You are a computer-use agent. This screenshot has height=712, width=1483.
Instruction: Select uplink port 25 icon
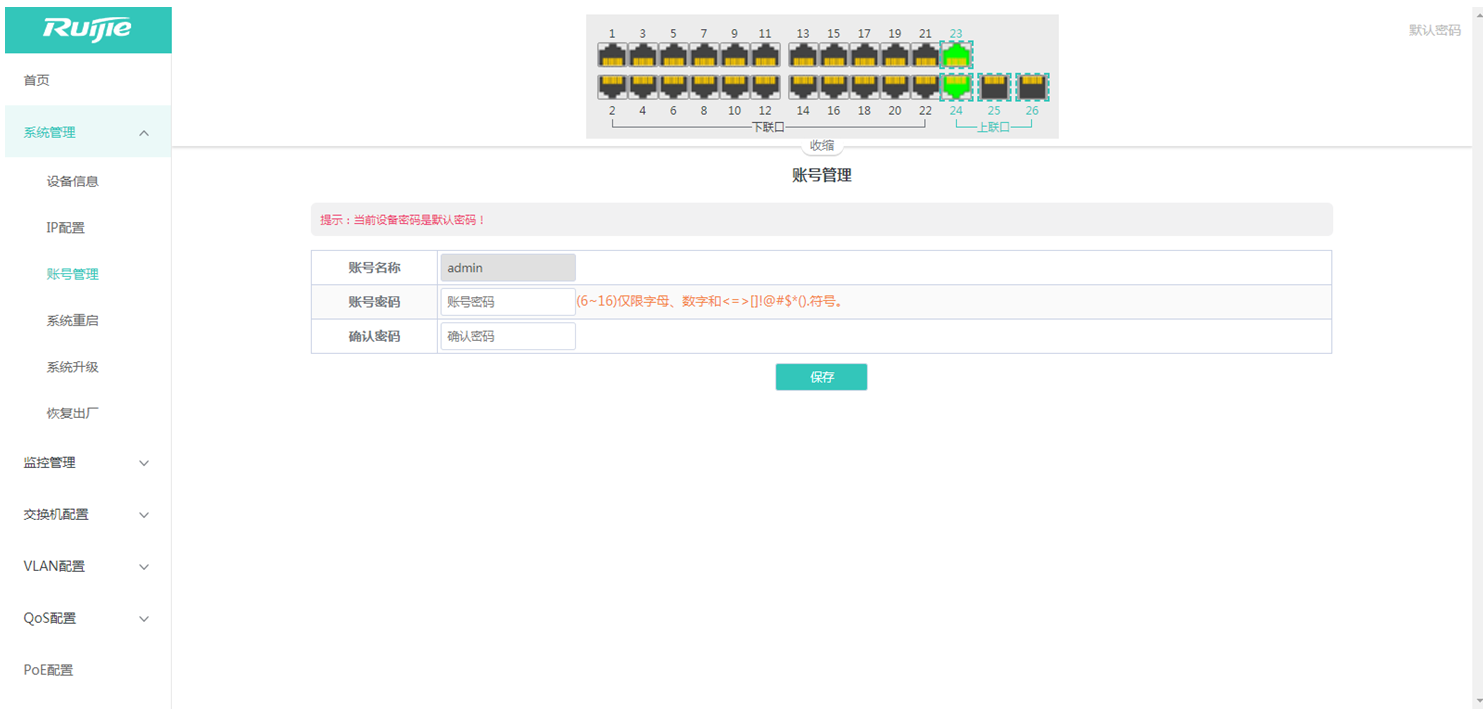[994, 87]
